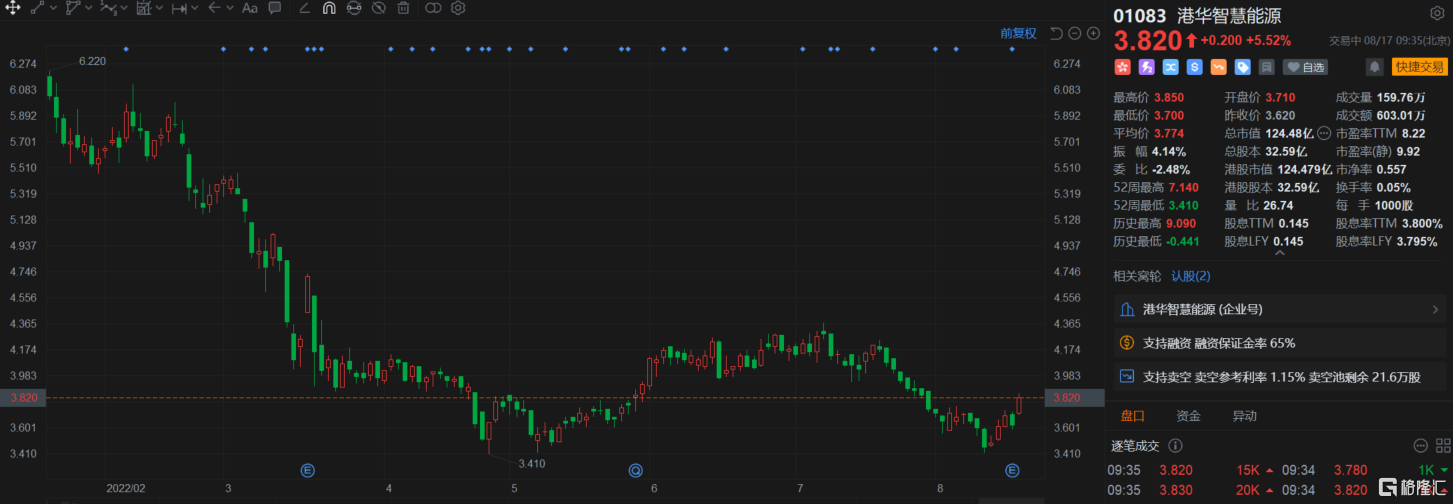Open 港华智慧能源 (企业号) company page

tap(1278, 309)
